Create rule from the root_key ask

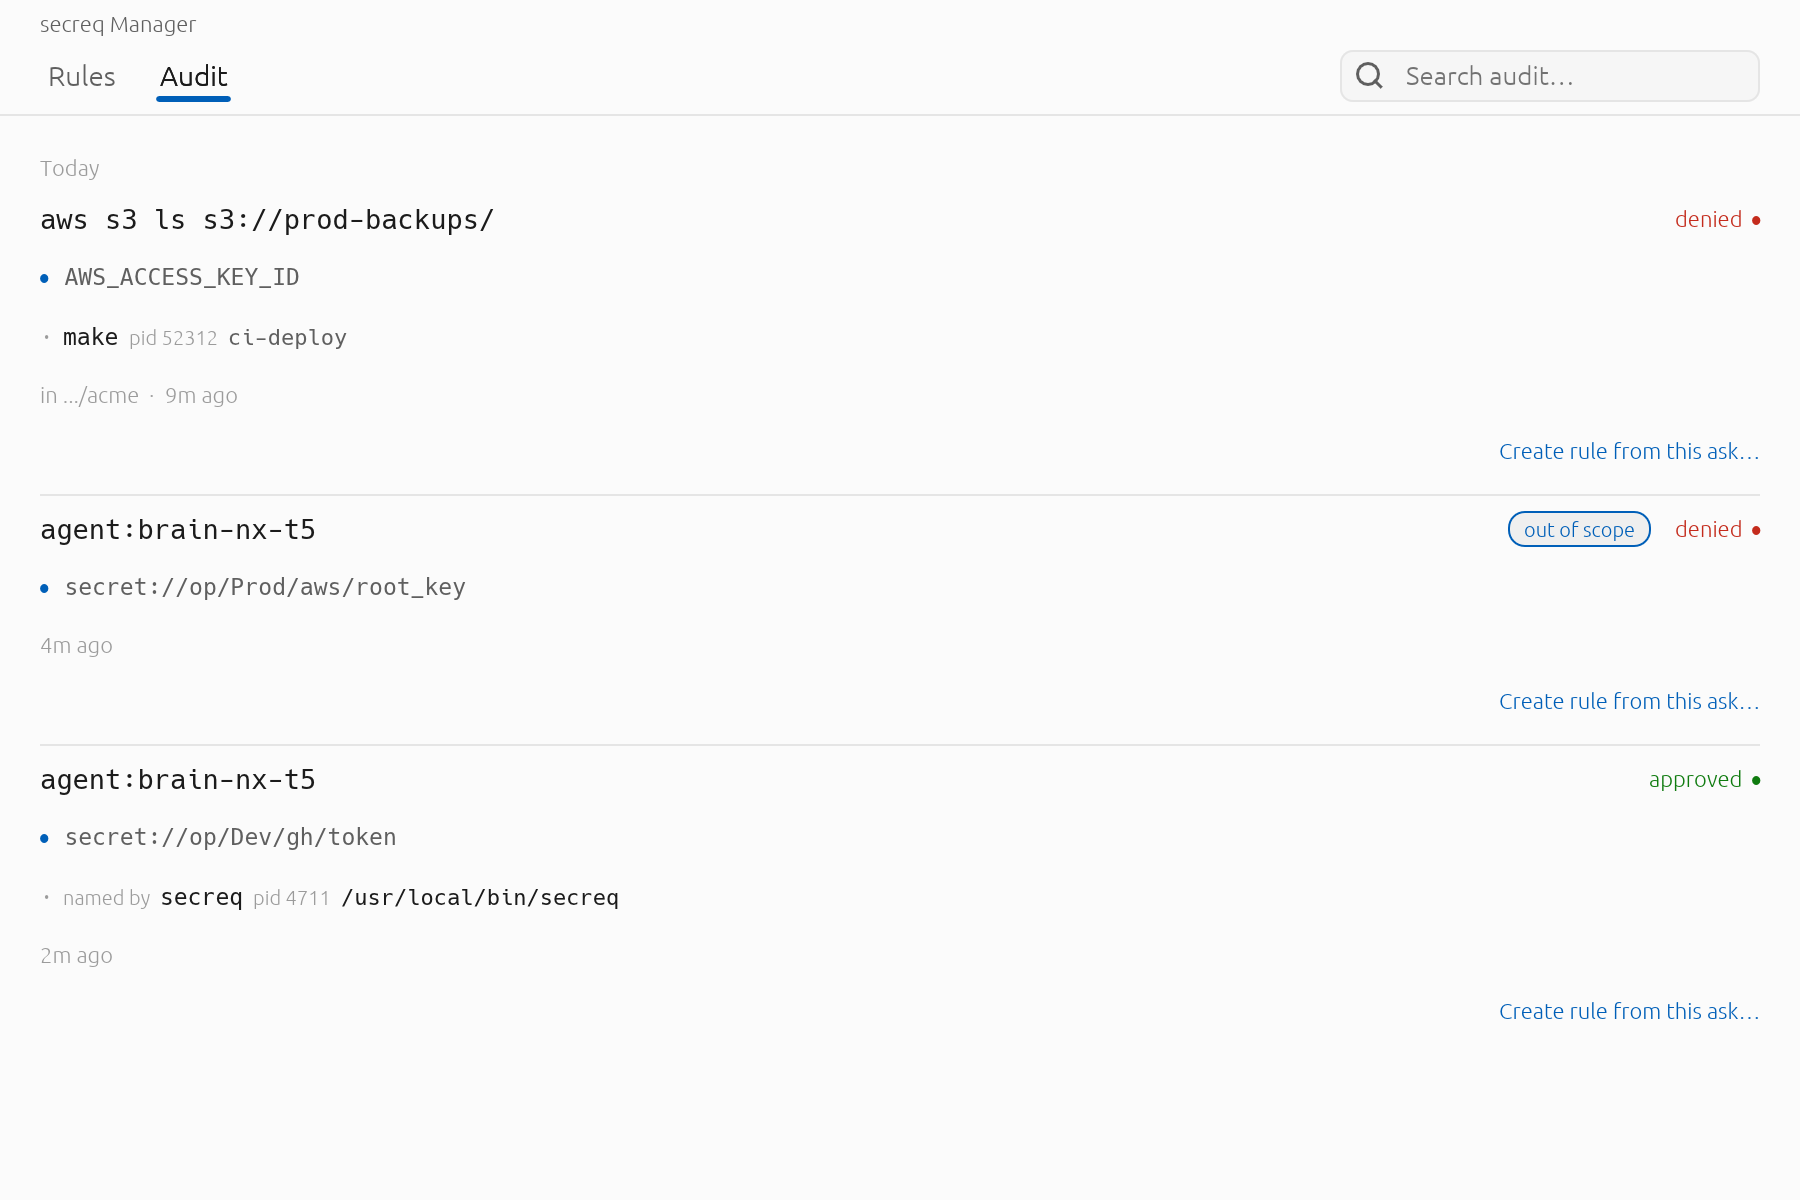pos(1629,701)
